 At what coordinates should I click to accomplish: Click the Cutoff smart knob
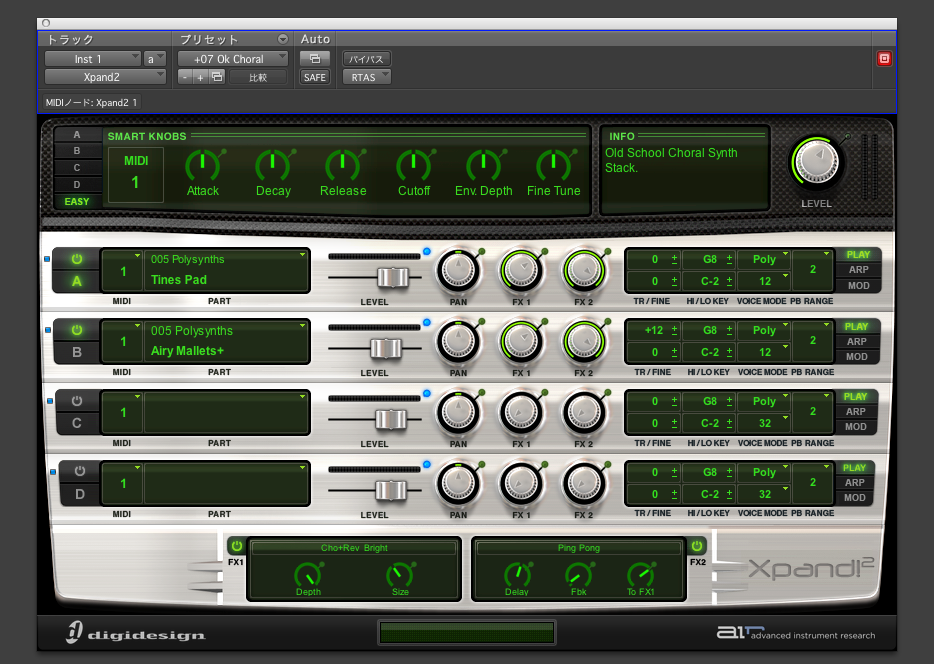[x=413, y=166]
